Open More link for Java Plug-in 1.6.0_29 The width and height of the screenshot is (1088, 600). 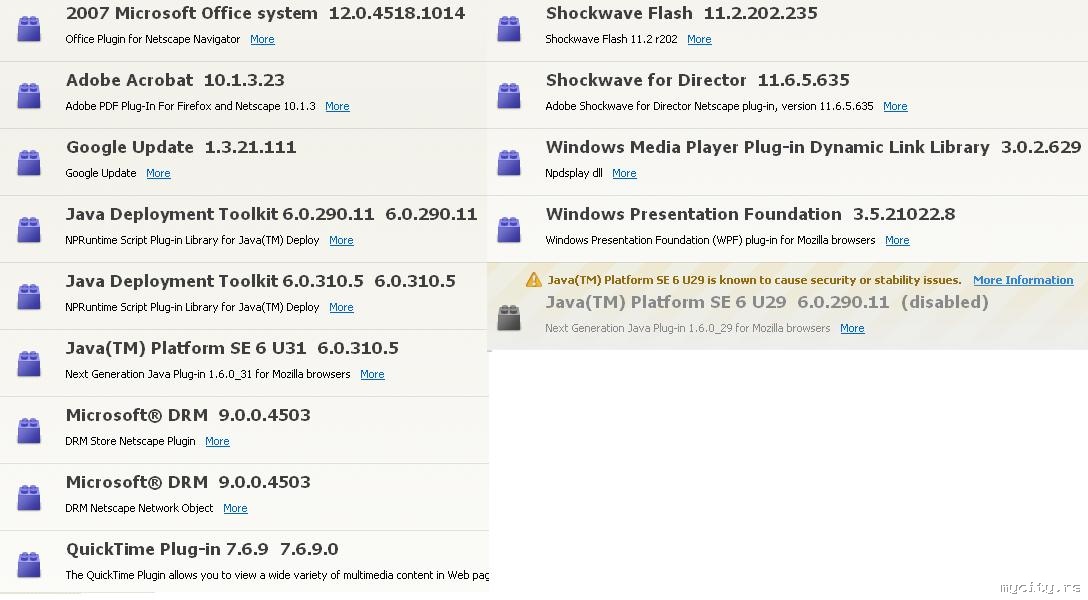[x=852, y=328]
